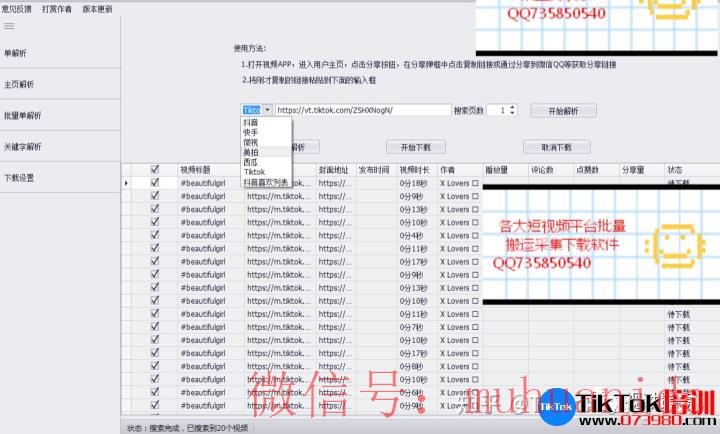The width and height of the screenshot is (720, 434).
Task: Choose 西瓜 from the platform list
Action: 266,162
